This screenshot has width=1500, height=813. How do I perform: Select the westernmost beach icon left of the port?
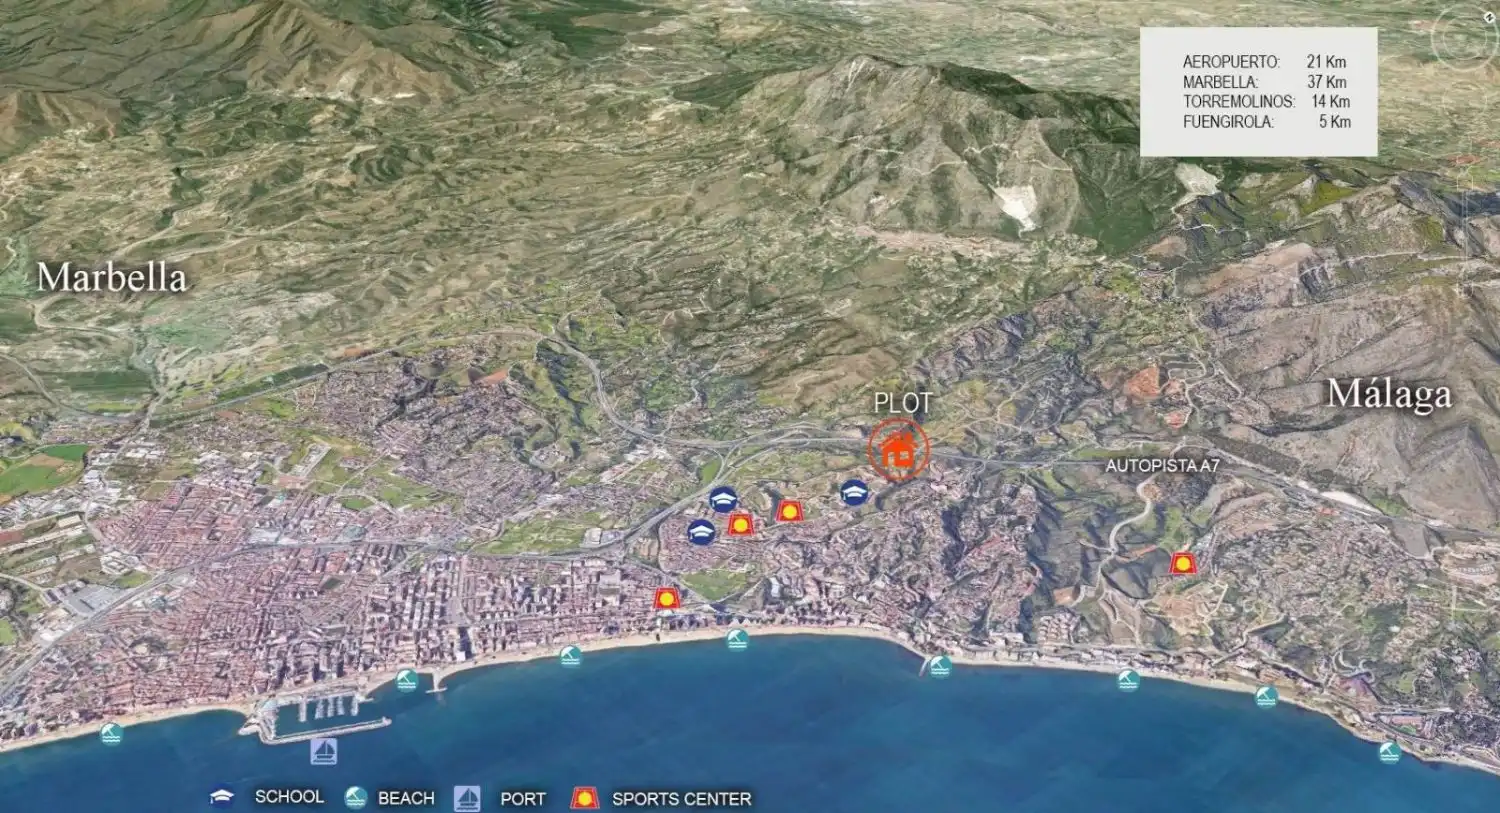(x=111, y=733)
